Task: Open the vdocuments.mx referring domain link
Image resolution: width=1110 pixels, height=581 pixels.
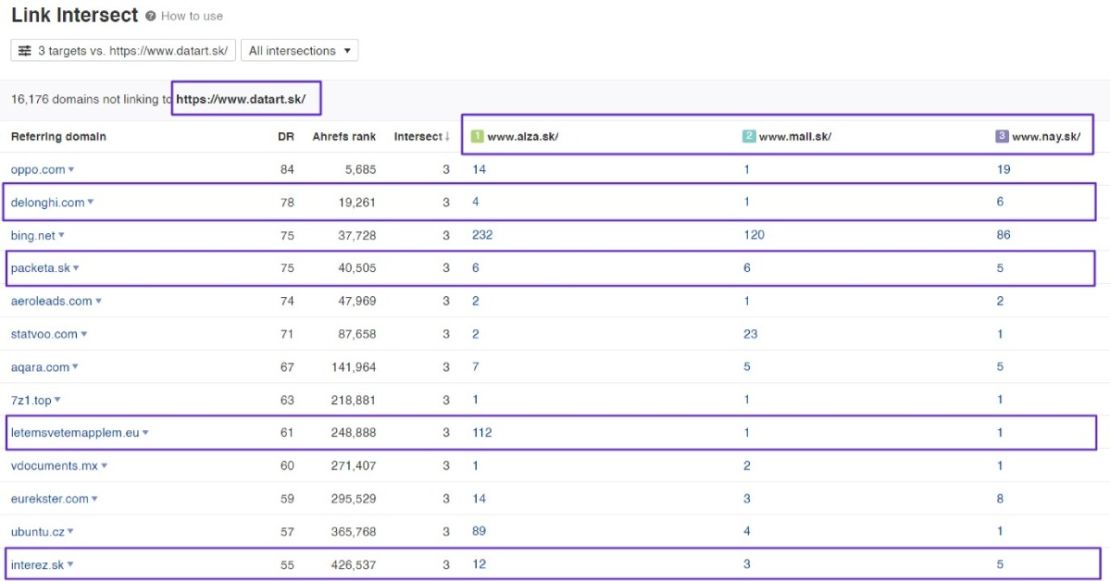Action: click(x=54, y=466)
